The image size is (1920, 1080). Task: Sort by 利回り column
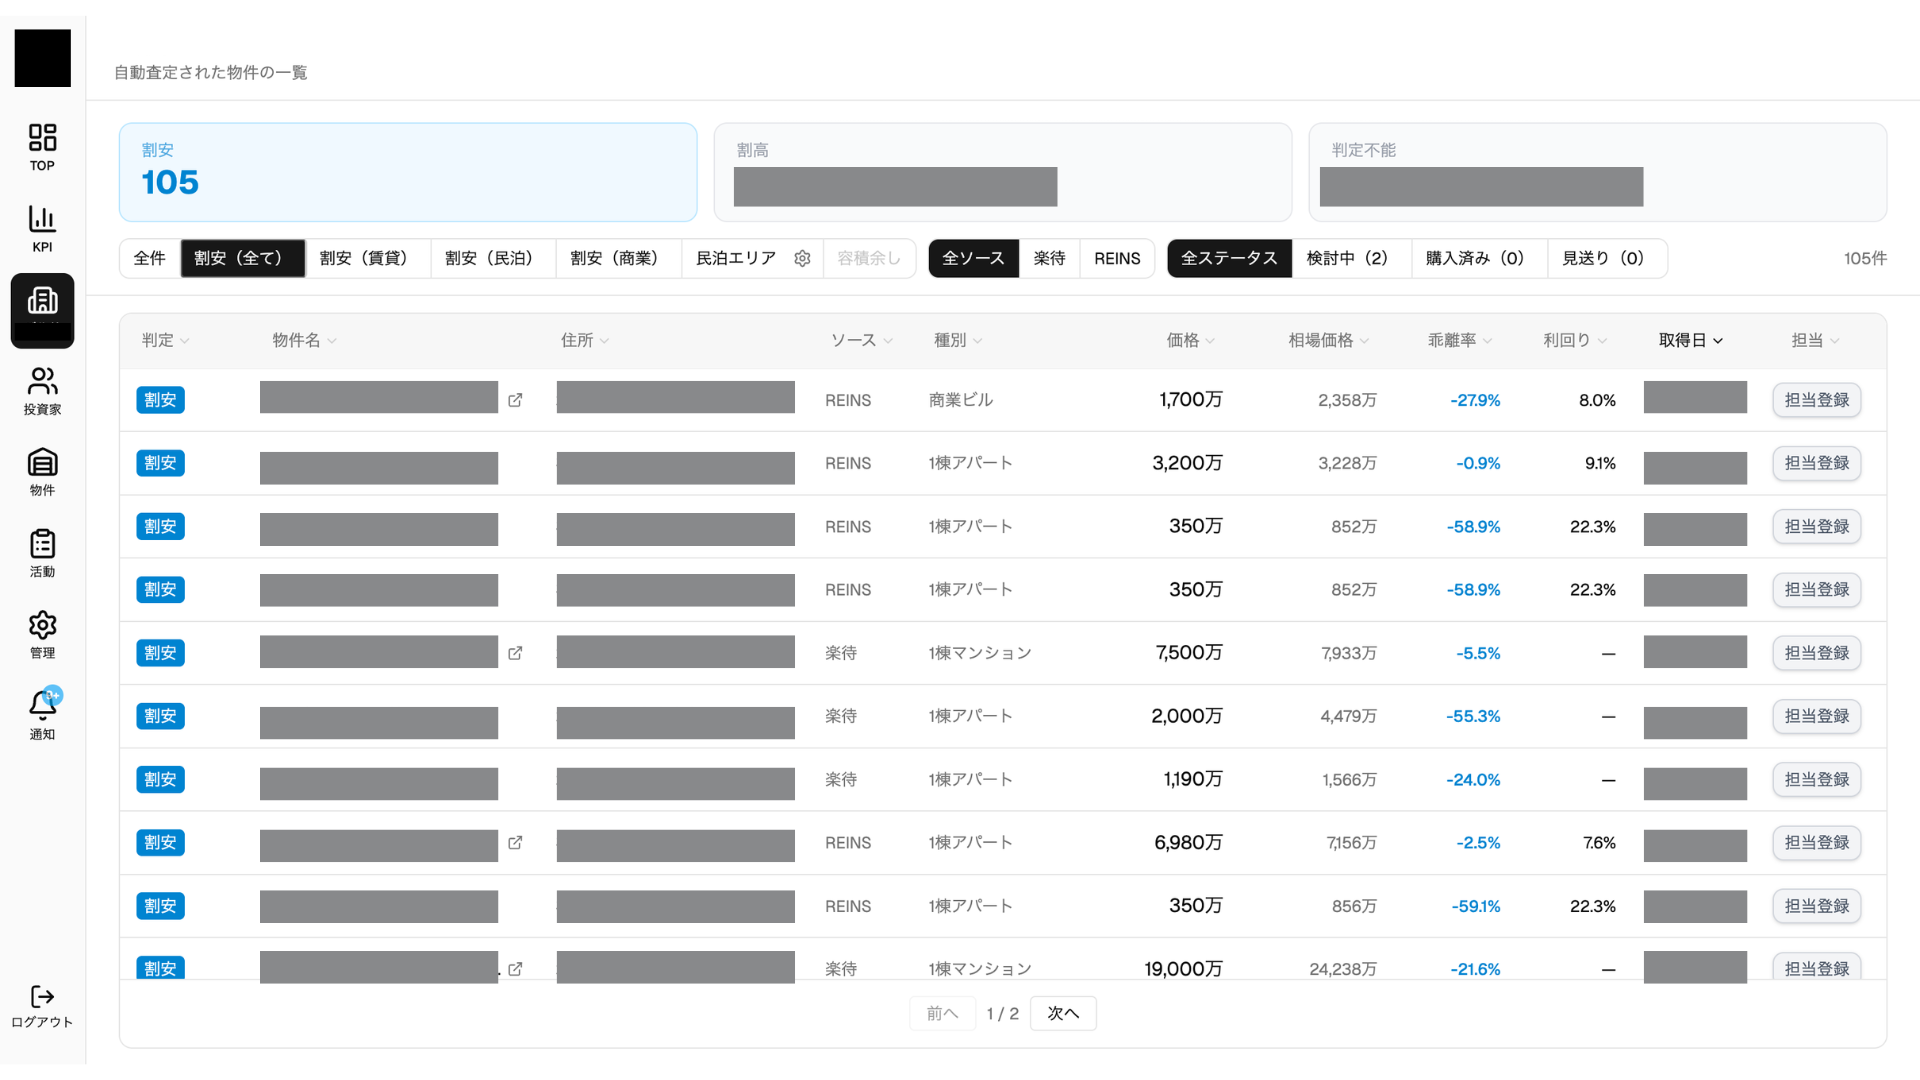coord(1575,340)
